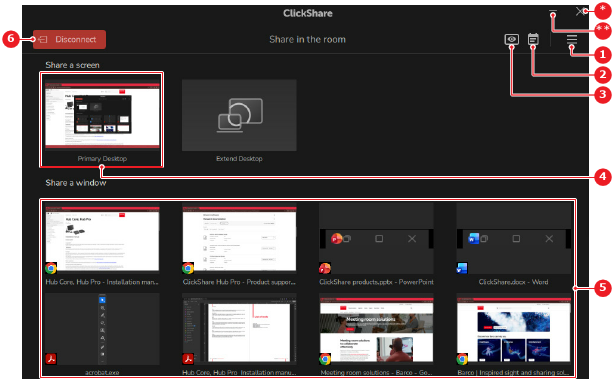Click the Acrobat icon on acrobat.exe thumbnail
Image resolution: width=614 pixels, height=379 pixels.
51,359
